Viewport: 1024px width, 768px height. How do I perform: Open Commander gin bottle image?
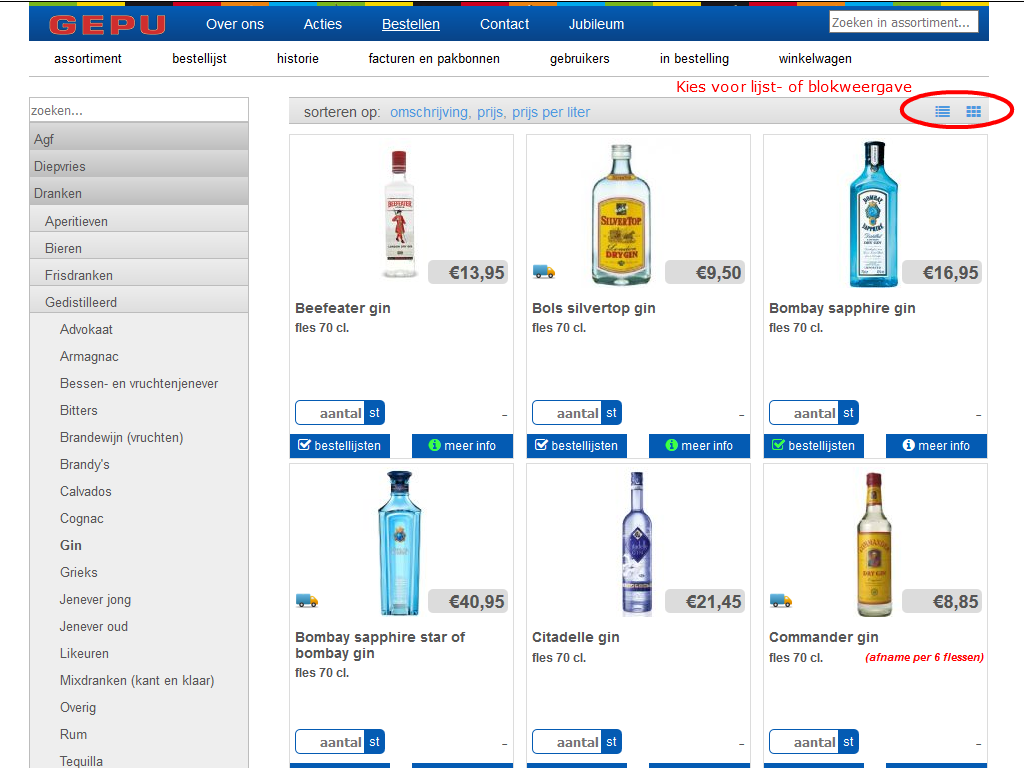click(874, 544)
